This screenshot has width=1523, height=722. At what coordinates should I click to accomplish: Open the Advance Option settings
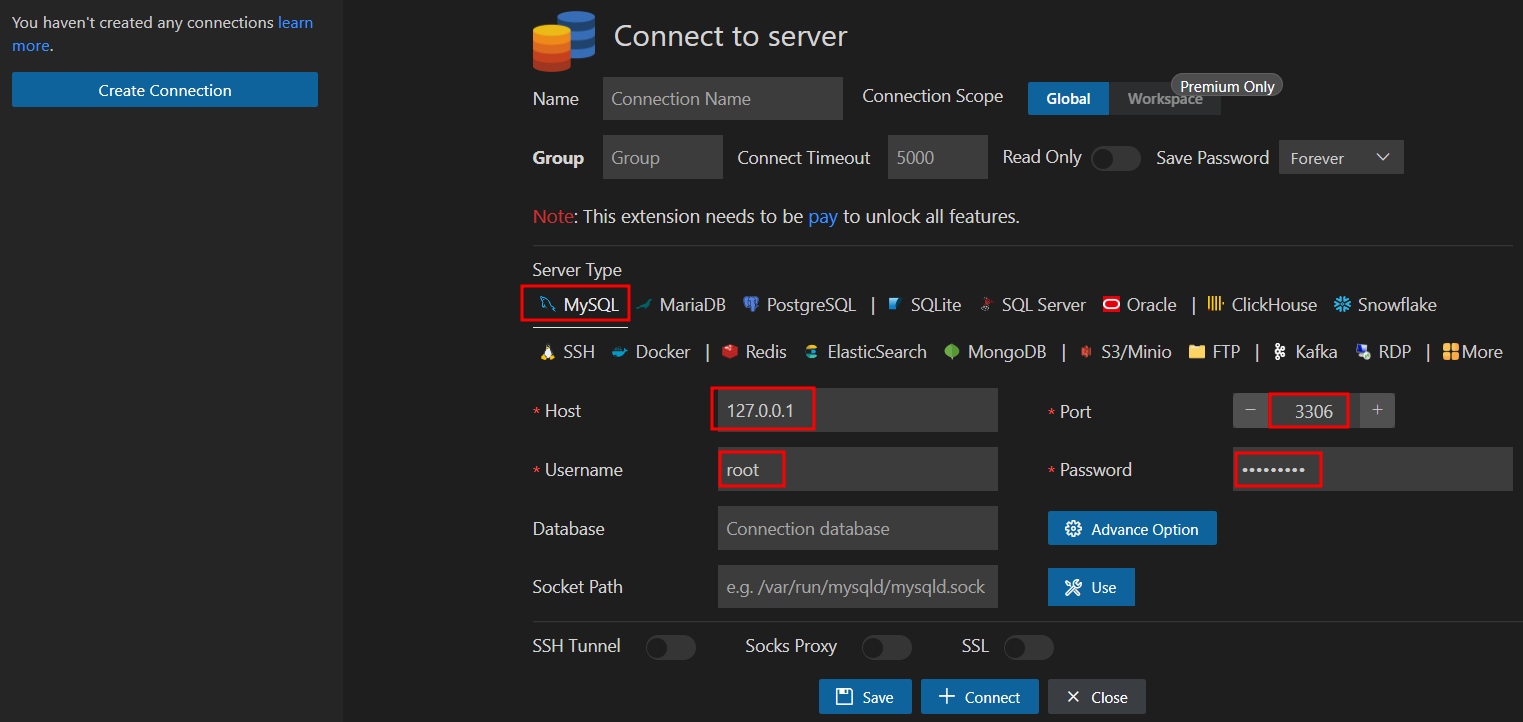(x=1132, y=529)
